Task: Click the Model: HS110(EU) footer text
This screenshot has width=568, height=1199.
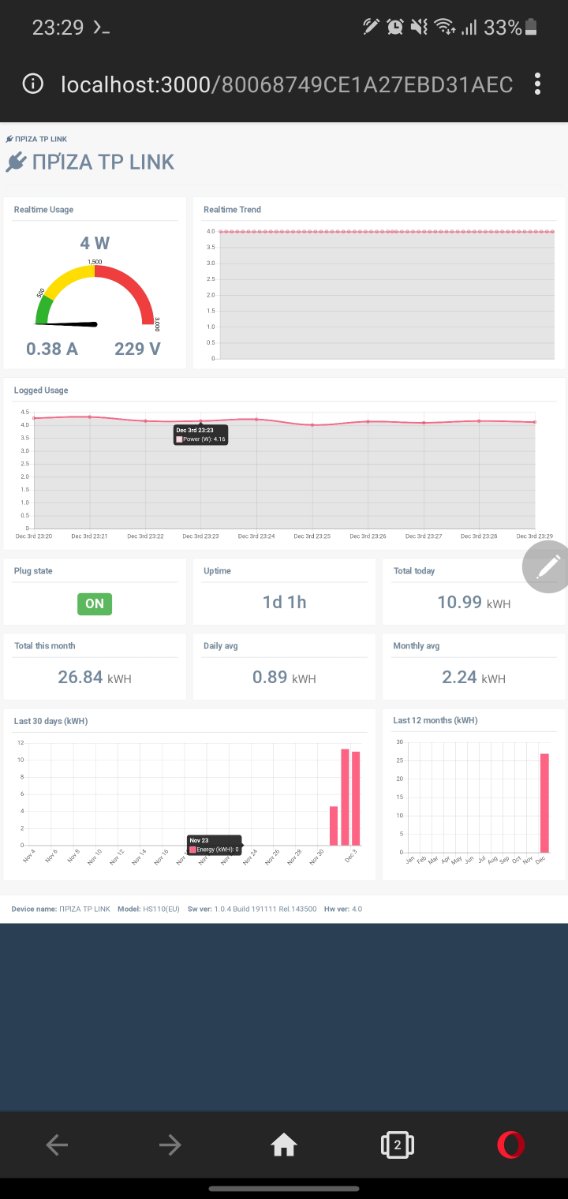Action: (x=149, y=909)
